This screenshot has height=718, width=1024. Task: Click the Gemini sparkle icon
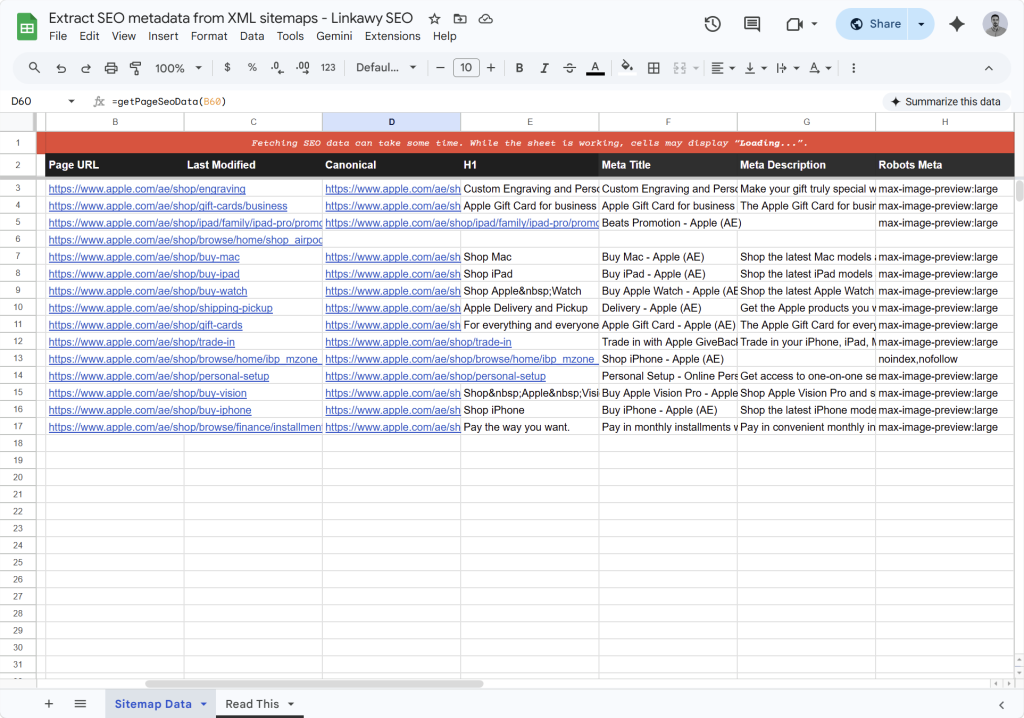tap(957, 24)
